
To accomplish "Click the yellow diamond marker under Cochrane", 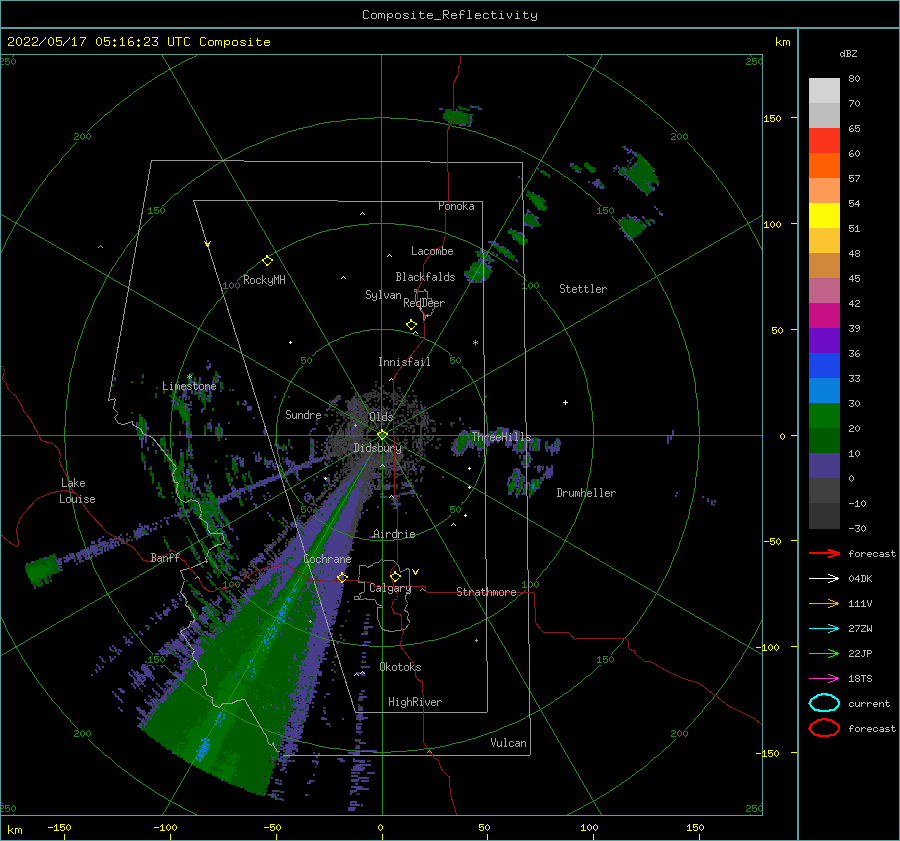I will 342,577.
